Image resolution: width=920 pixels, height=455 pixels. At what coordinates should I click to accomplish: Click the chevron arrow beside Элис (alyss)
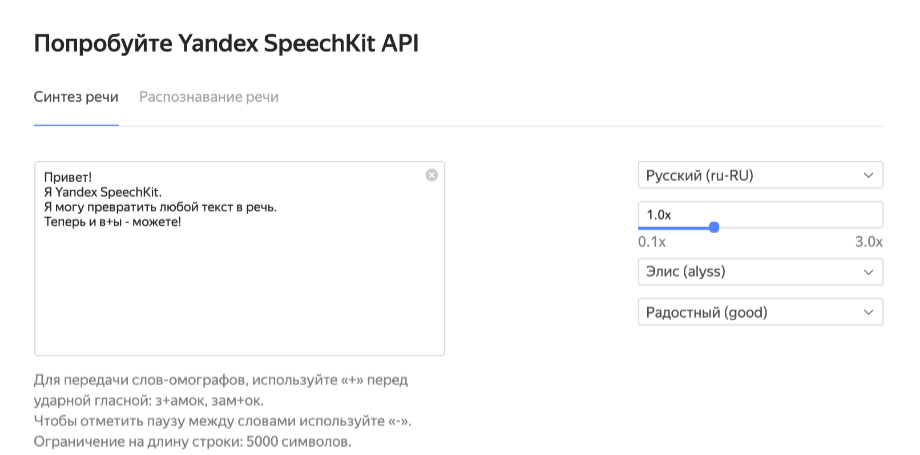[868, 272]
